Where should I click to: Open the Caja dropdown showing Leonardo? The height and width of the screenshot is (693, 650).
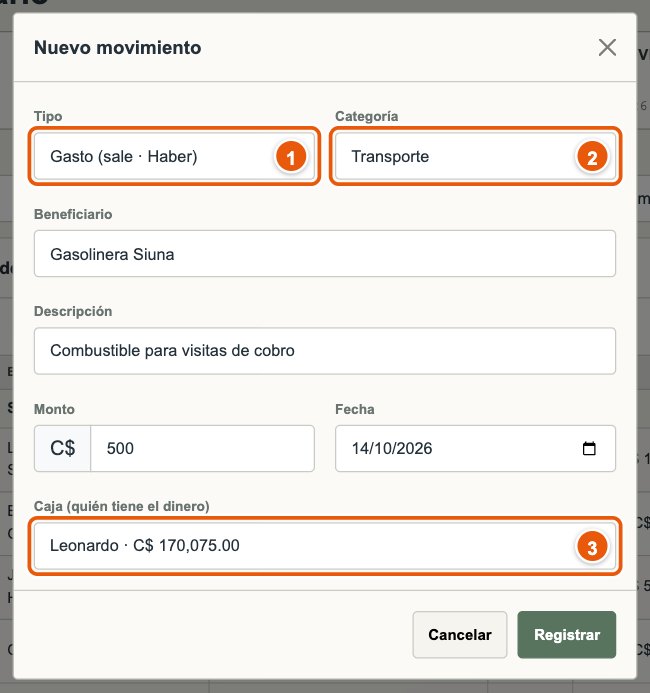[325, 546]
